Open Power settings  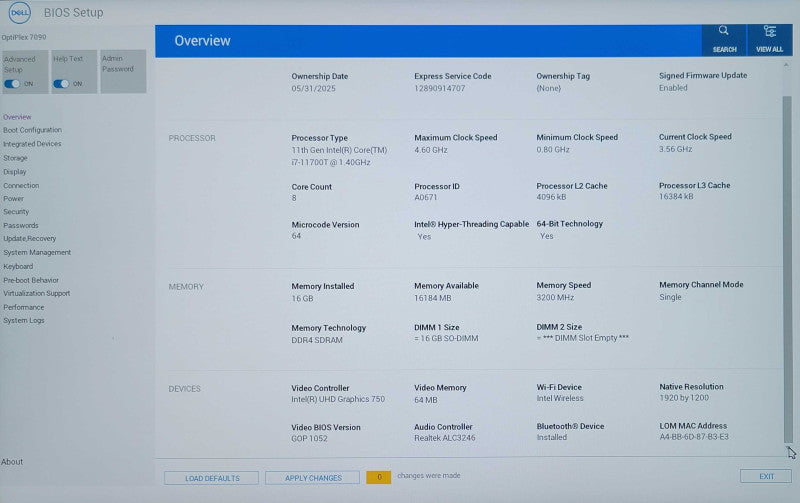pos(13,199)
